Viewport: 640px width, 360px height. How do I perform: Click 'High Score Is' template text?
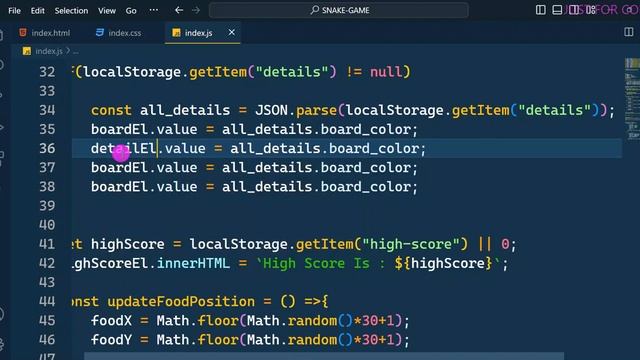pyautogui.click(x=316, y=263)
